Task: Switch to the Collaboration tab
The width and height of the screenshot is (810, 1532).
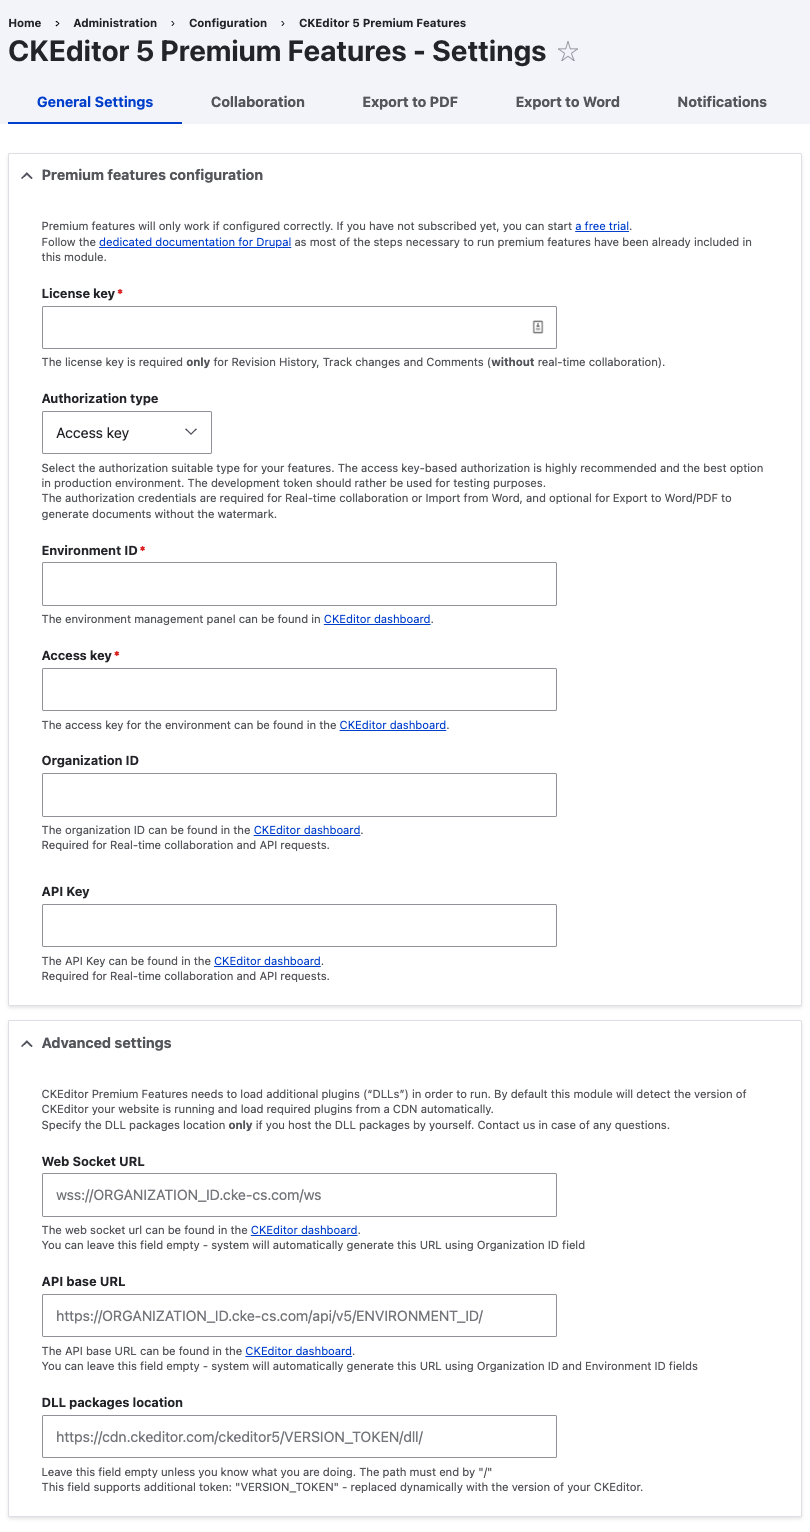Action: (x=257, y=101)
